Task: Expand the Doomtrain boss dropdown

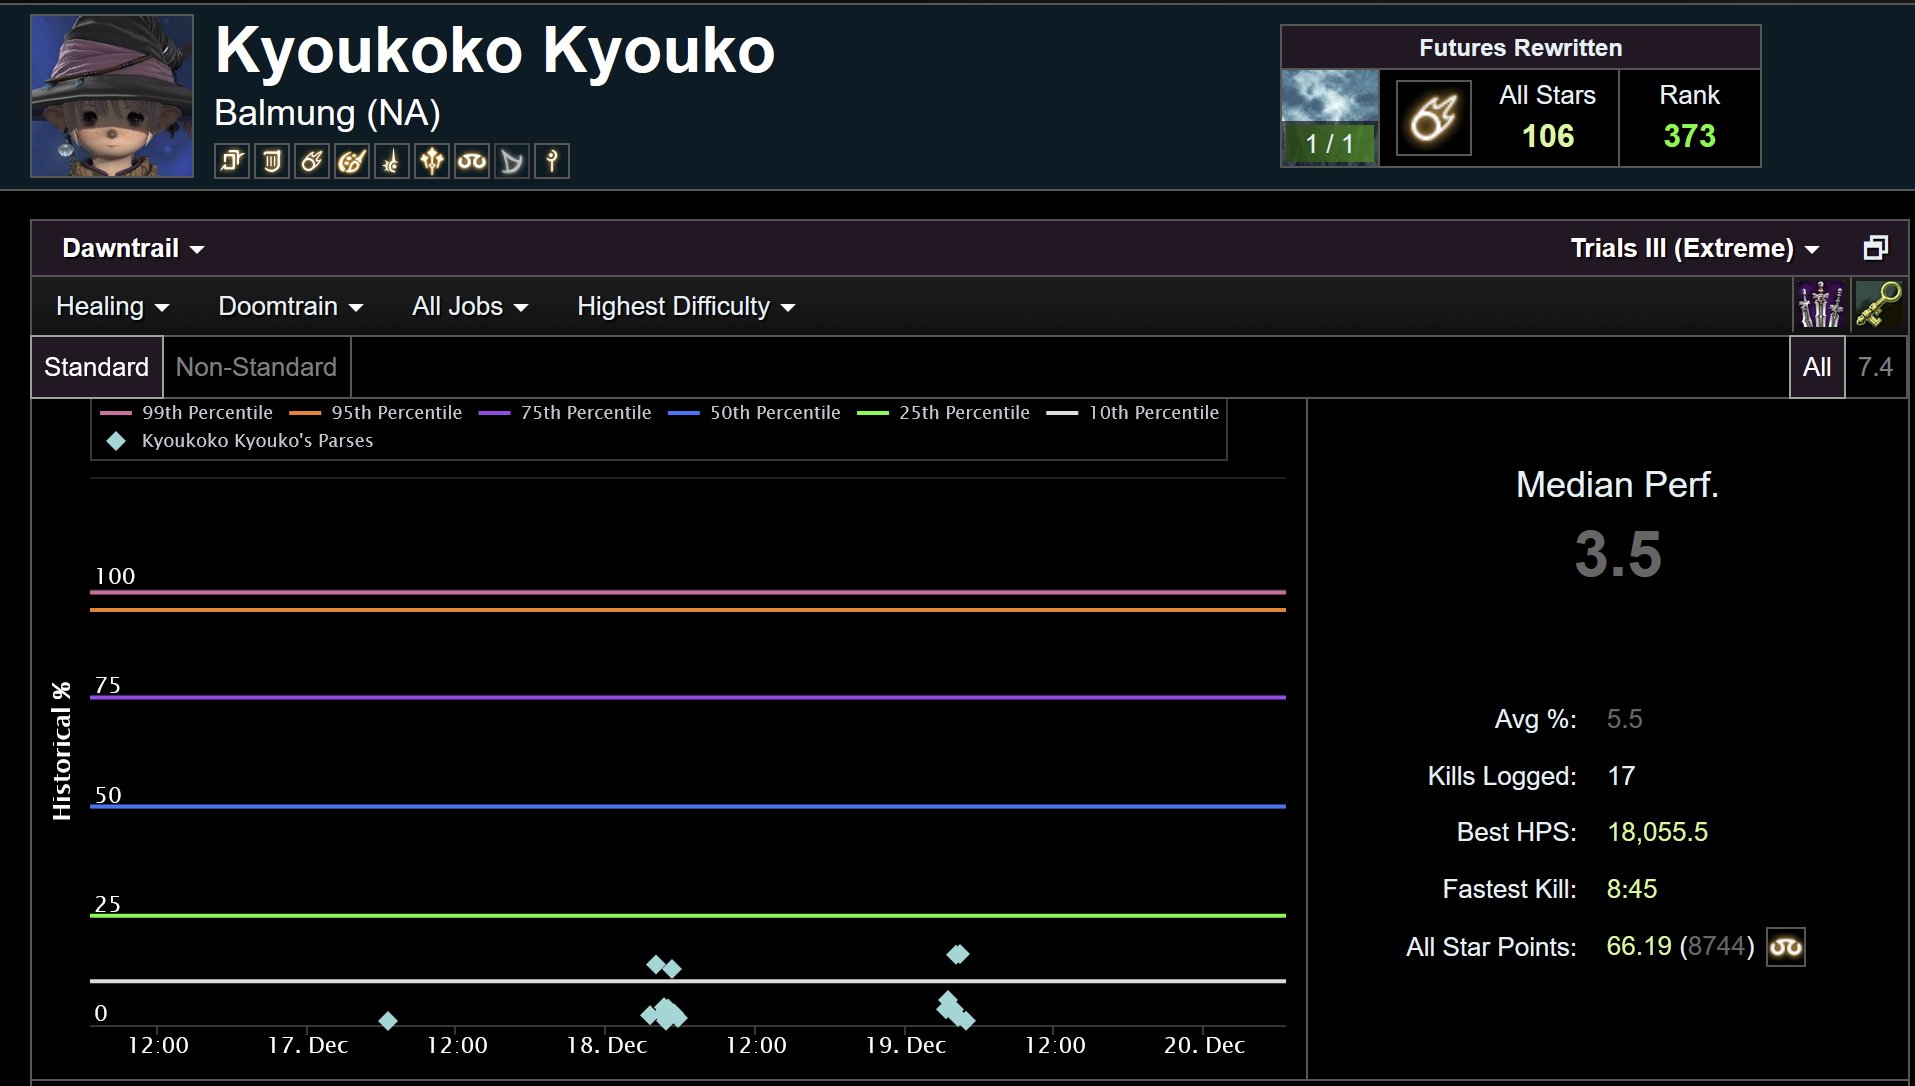Action: tap(290, 306)
